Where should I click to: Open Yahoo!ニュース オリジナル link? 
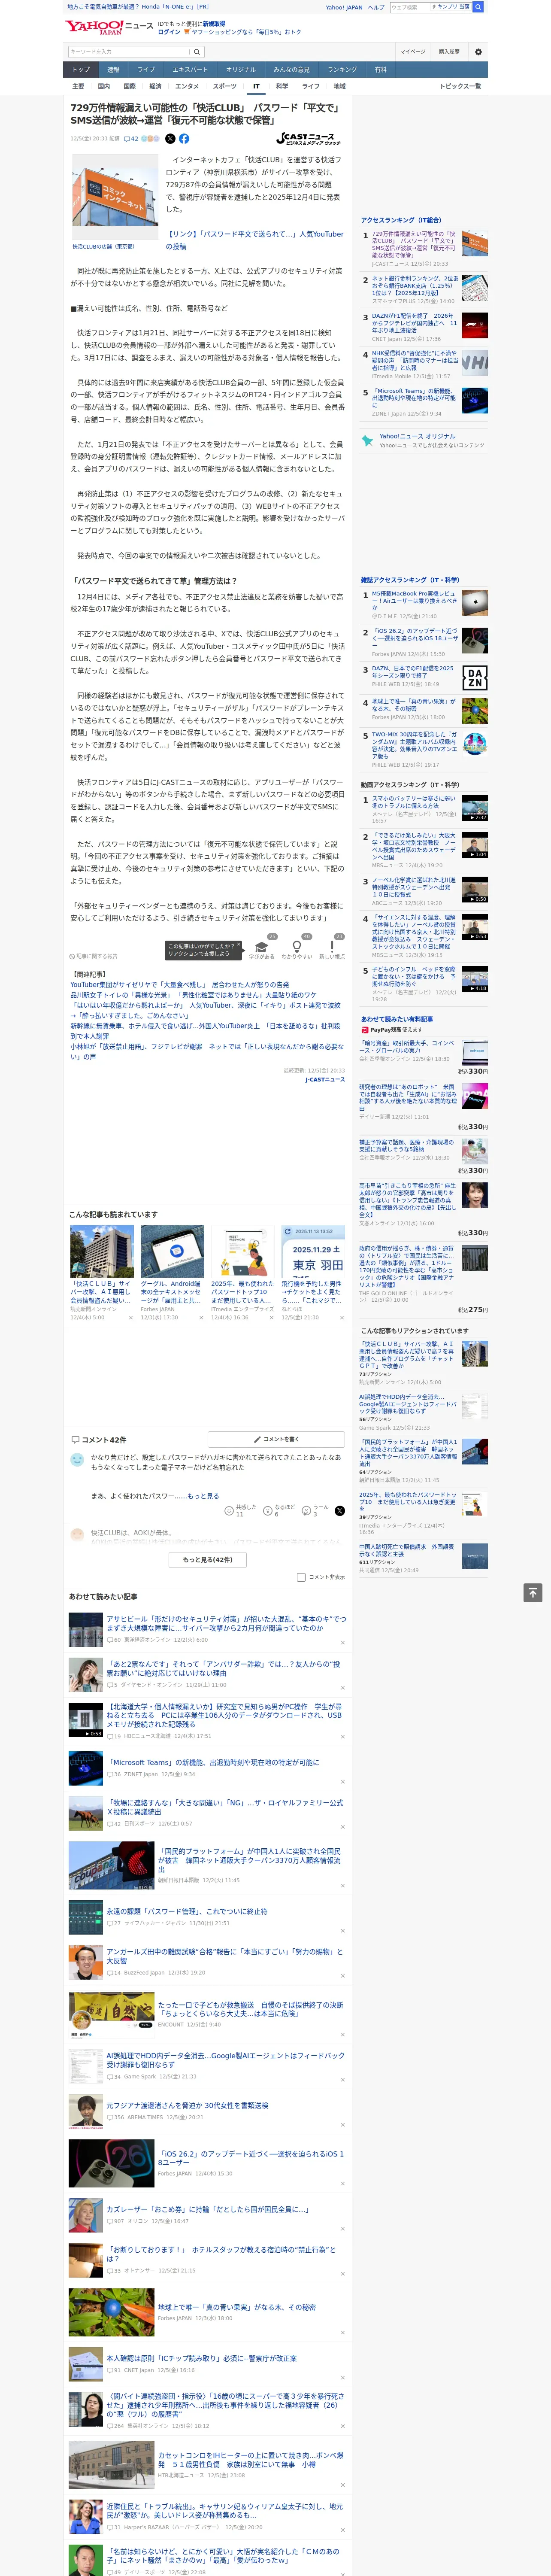[418, 436]
